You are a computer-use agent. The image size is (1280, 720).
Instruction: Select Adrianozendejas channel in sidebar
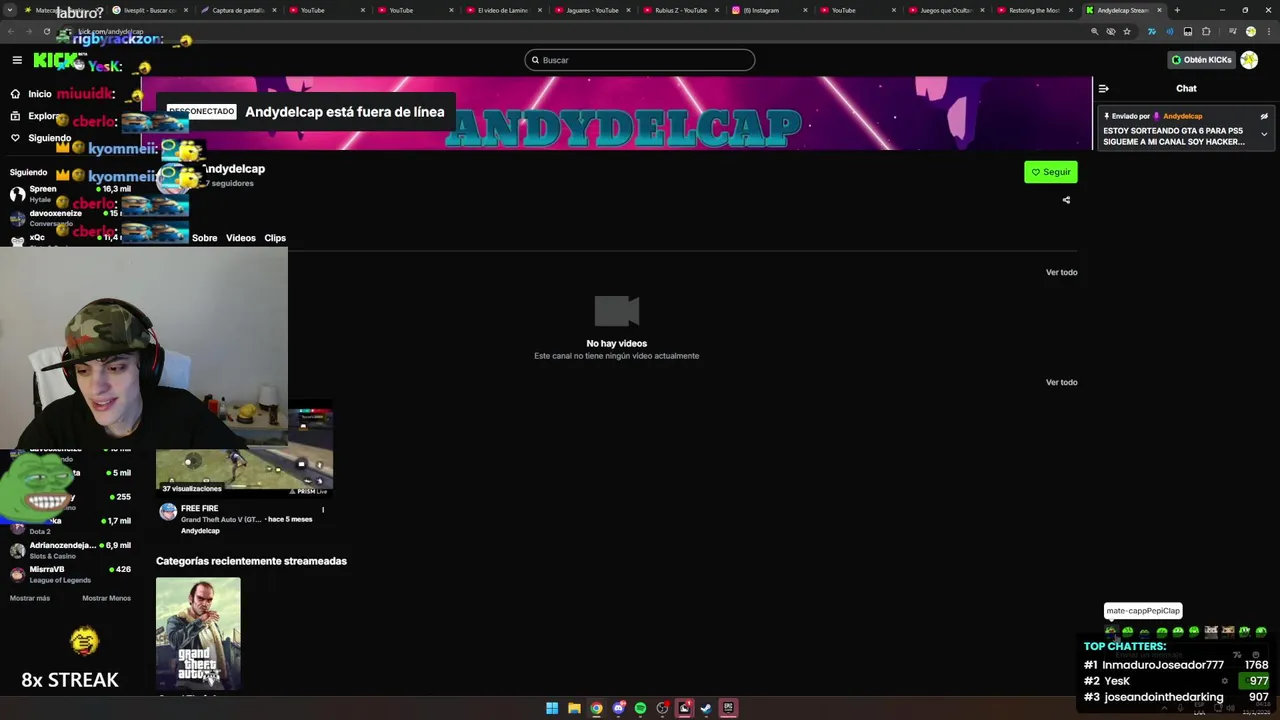pyautogui.click(x=70, y=550)
